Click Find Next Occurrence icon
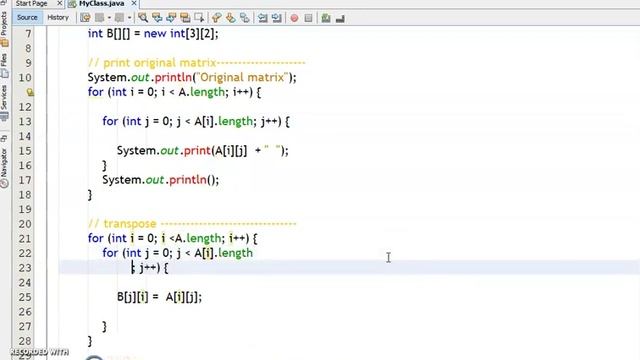This screenshot has height=360, width=640. coord(171,18)
